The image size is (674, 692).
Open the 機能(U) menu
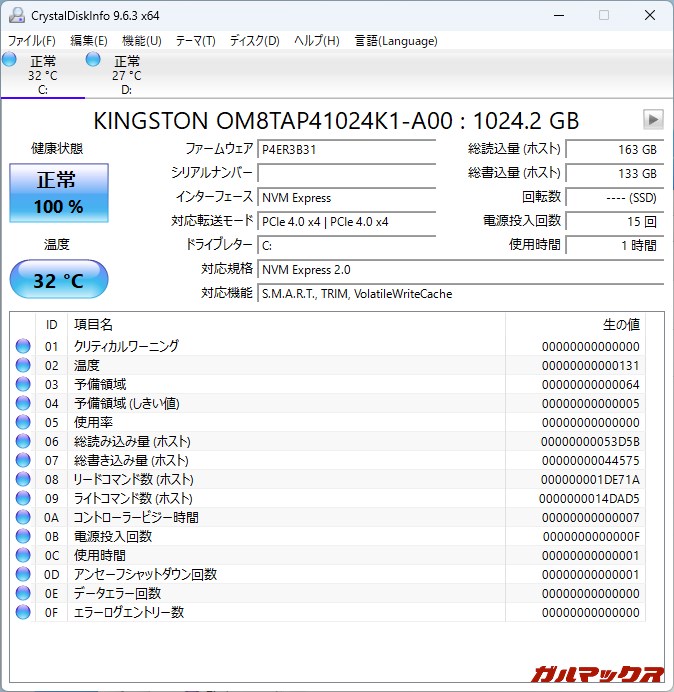[141, 41]
